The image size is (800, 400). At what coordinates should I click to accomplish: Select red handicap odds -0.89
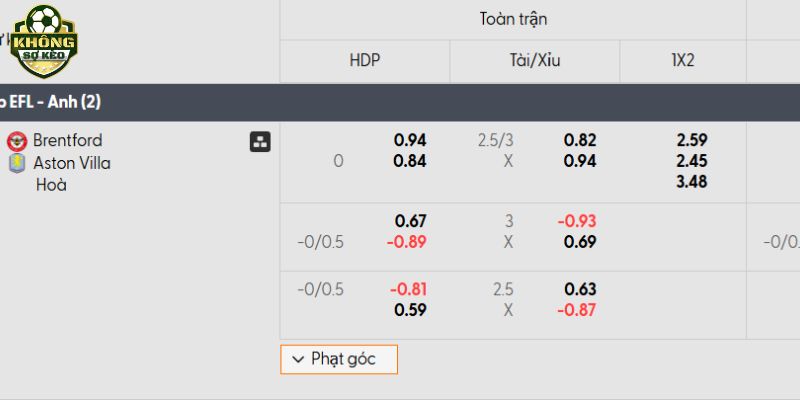click(406, 242)
